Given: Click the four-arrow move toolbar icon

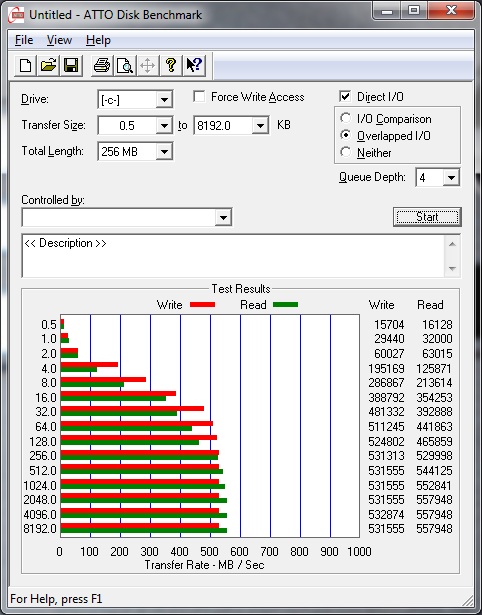Looking at the screenshot, I should point(147,65).
